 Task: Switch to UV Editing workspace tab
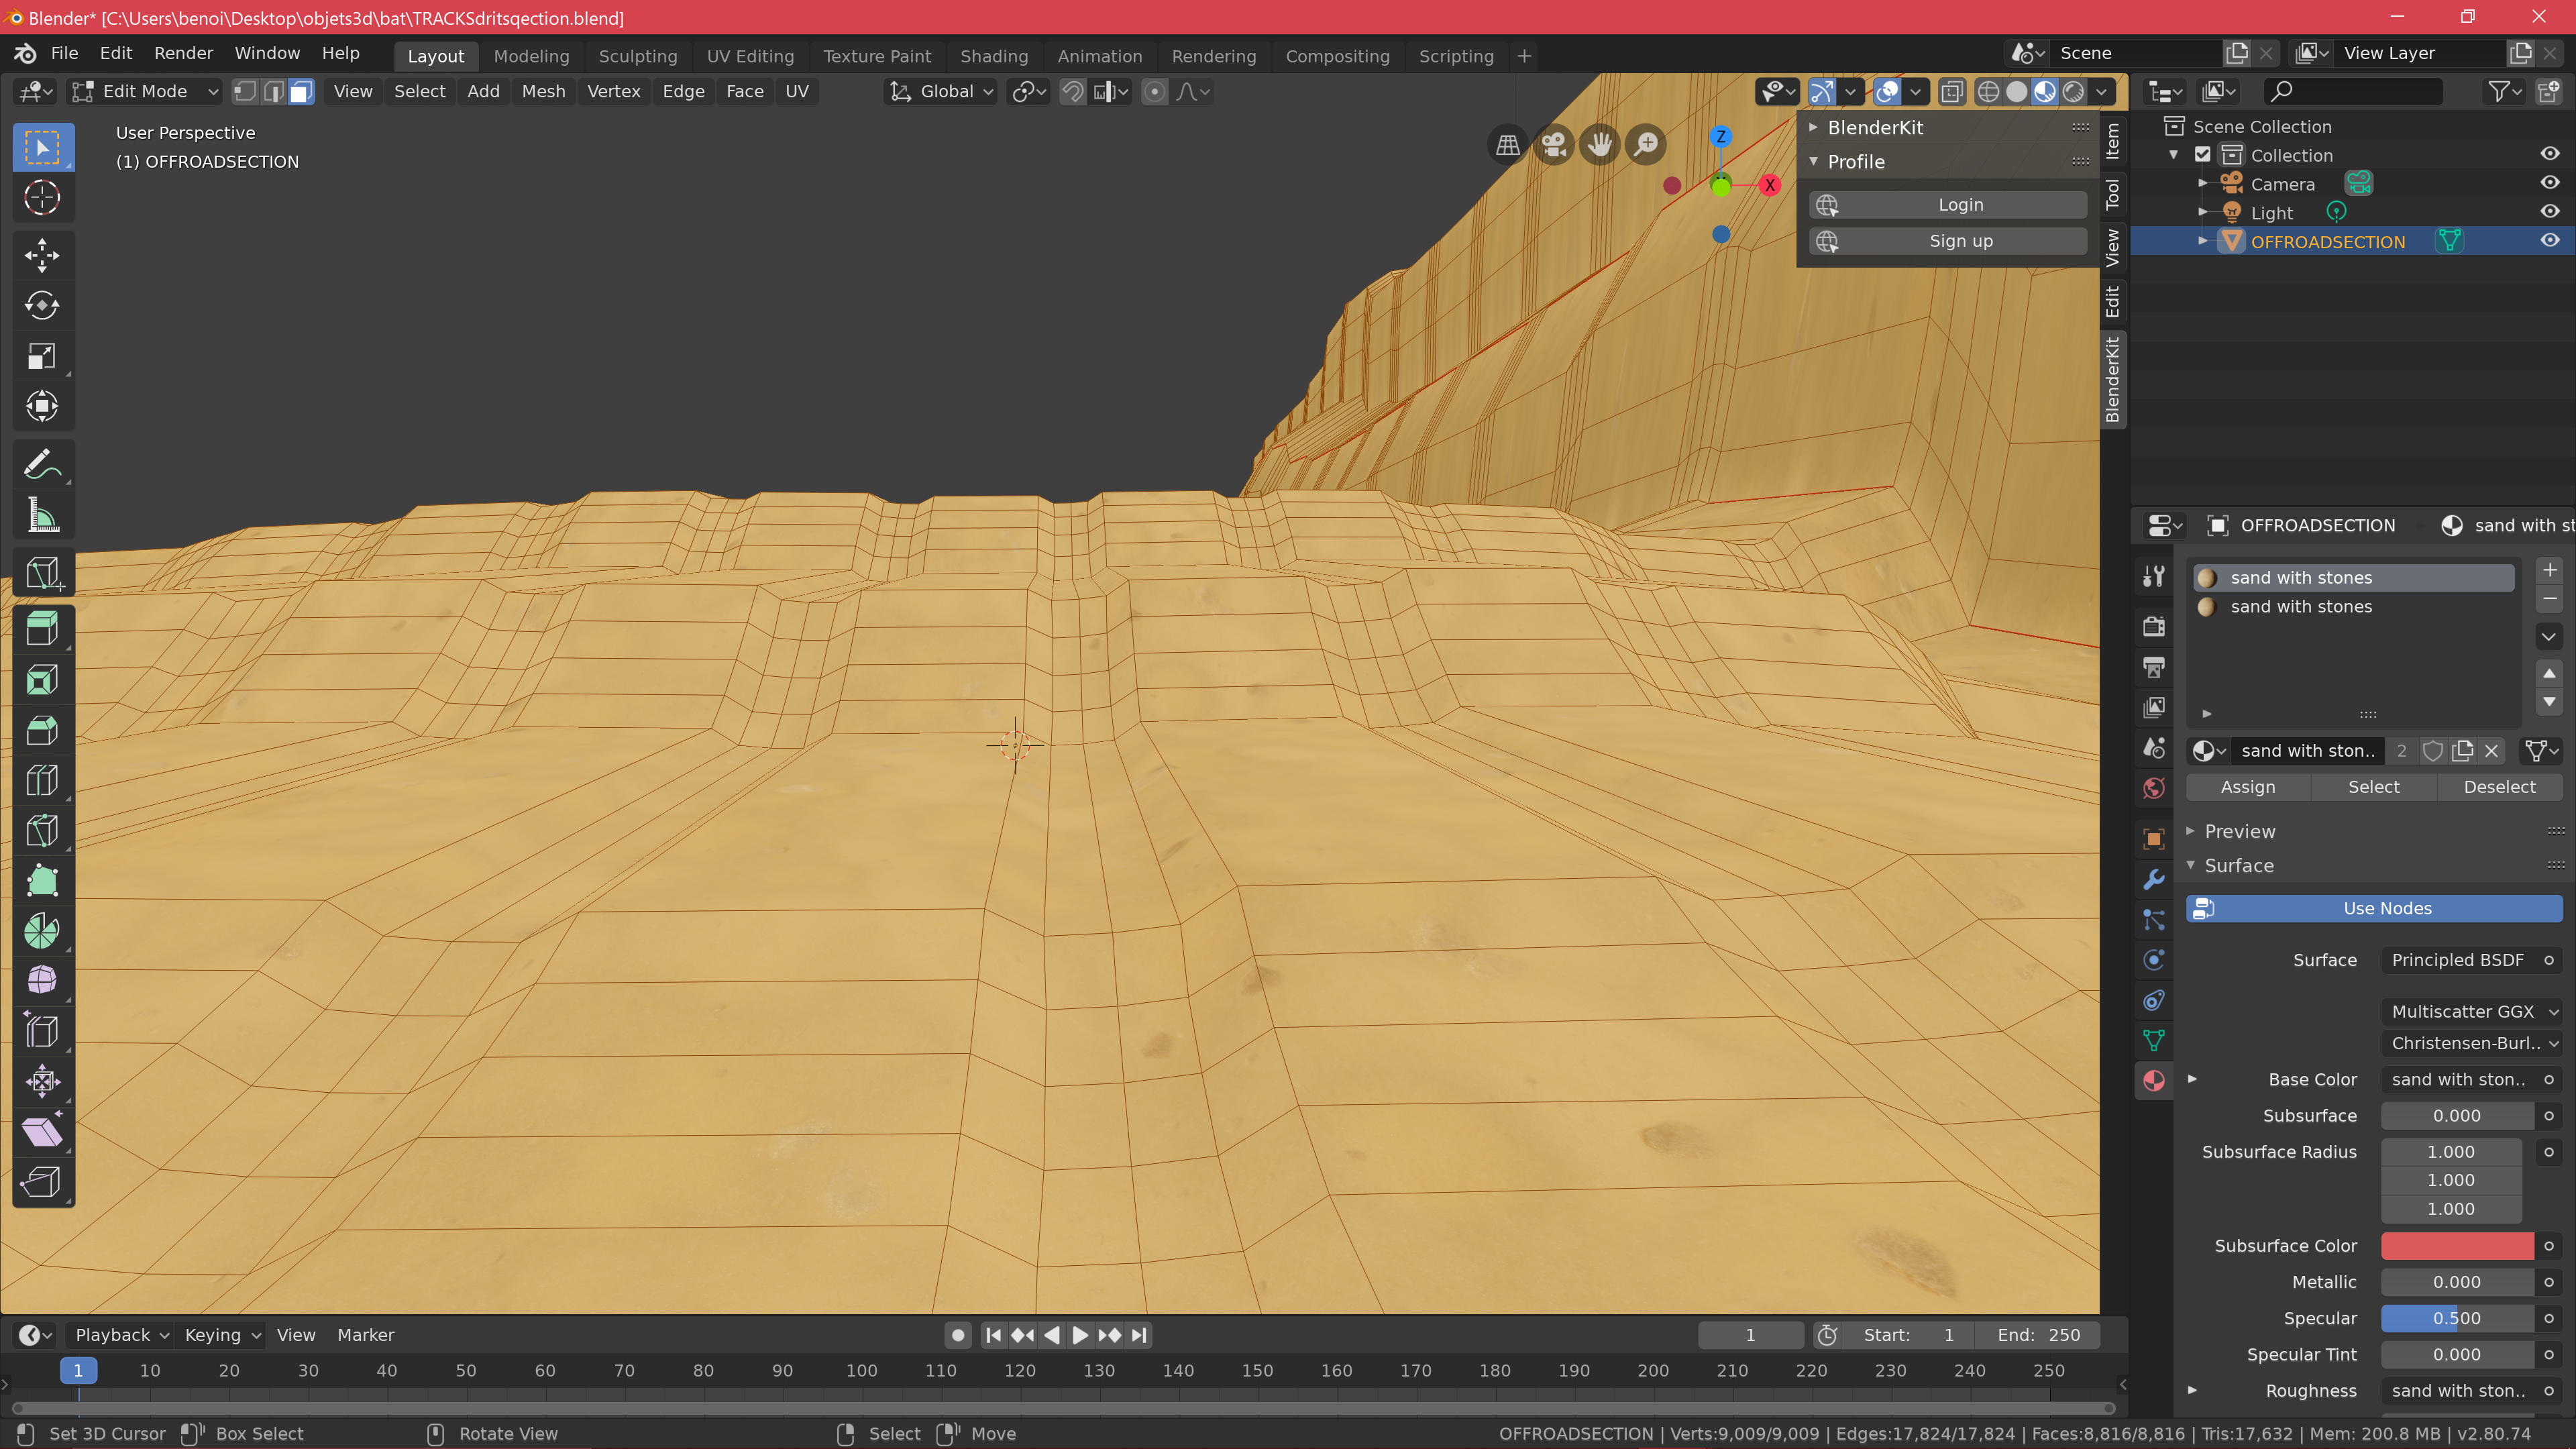click(x=750, y=56)
